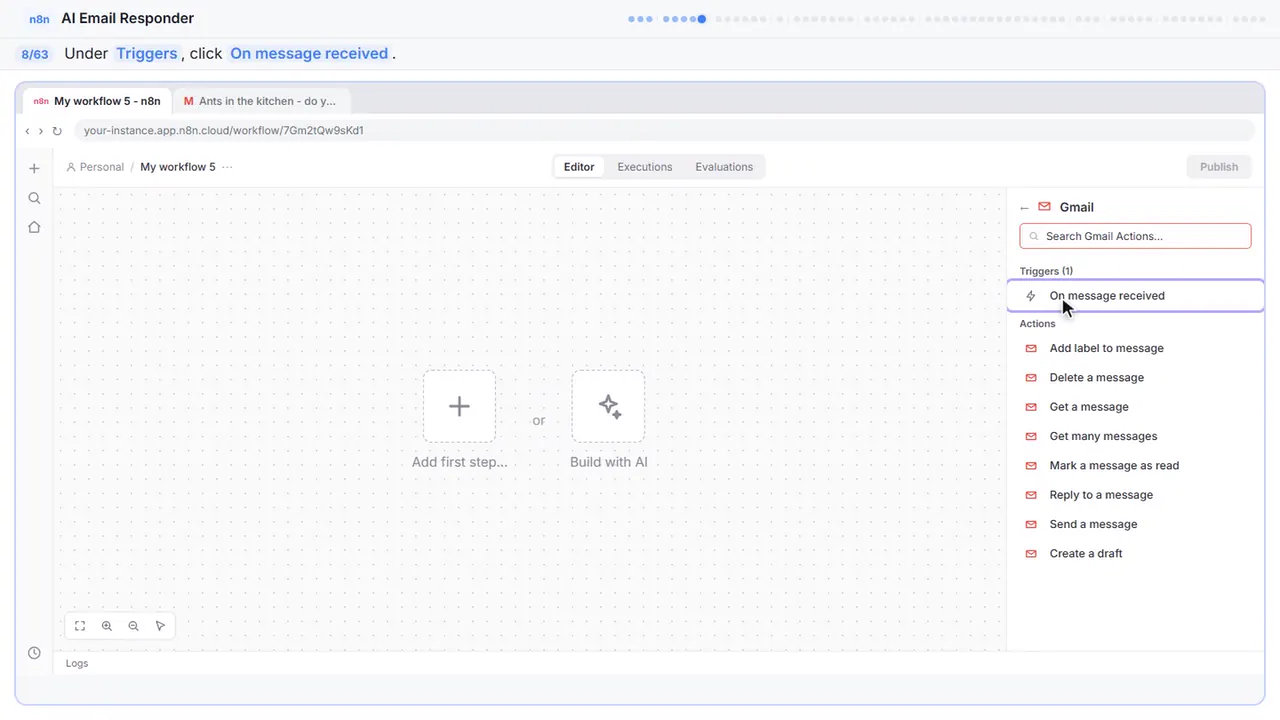Screen dimensions: 1280x720
Task: Pick the 'Create a draft' action
Action: coord(1135,554)
